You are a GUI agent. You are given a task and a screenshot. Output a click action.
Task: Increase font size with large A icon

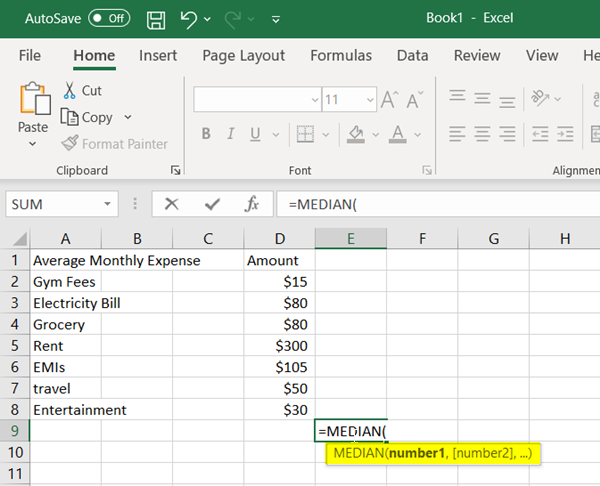pos(389,100)
